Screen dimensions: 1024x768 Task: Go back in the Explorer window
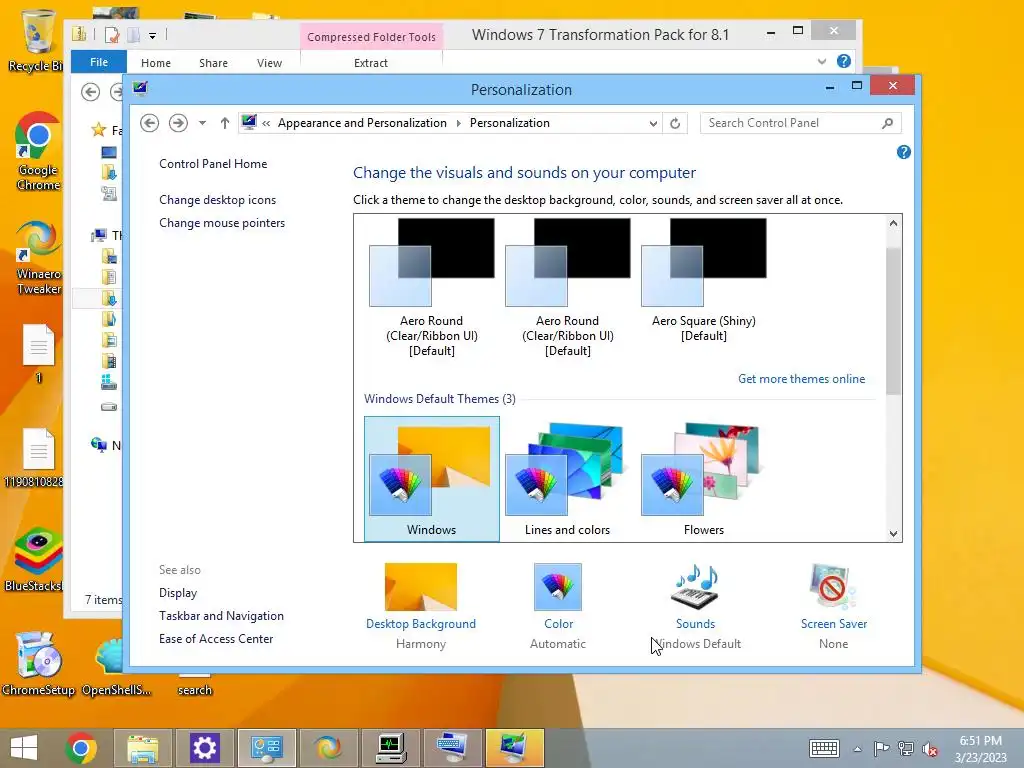[91, 92]
